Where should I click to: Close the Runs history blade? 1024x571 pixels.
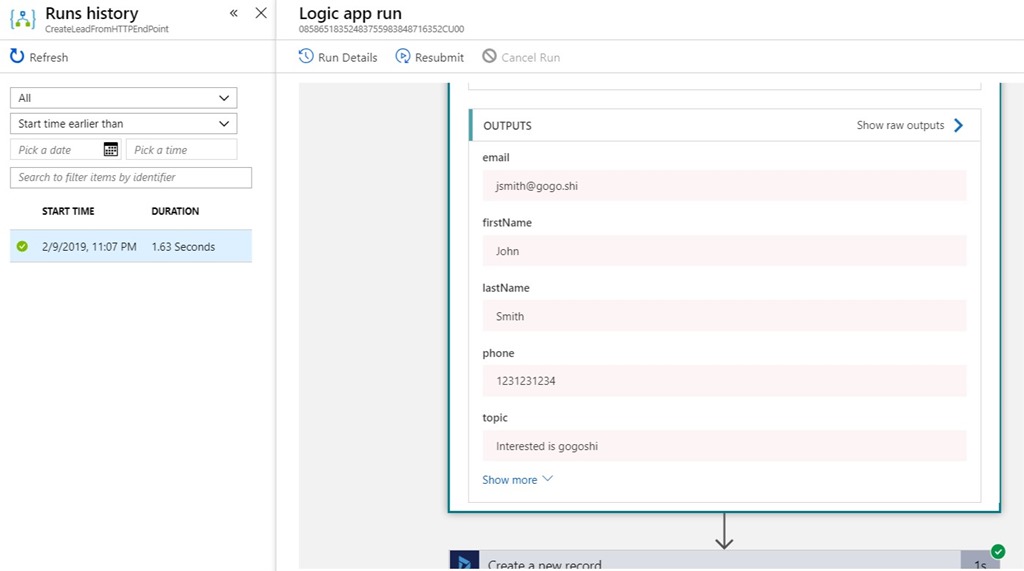261,13
